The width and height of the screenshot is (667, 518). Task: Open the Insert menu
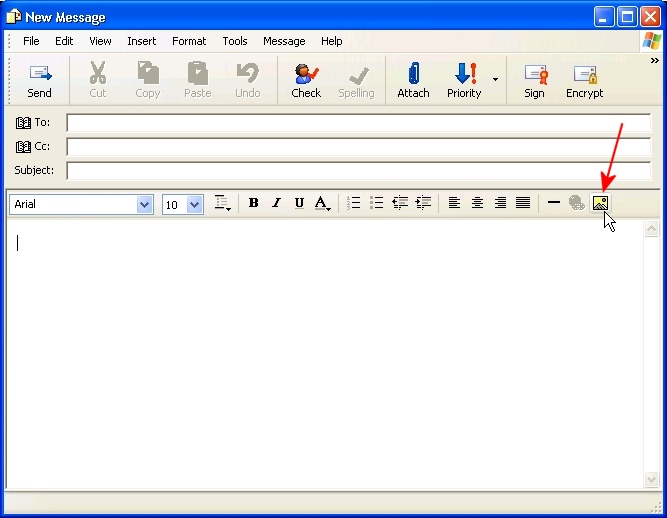pos(142,41)
